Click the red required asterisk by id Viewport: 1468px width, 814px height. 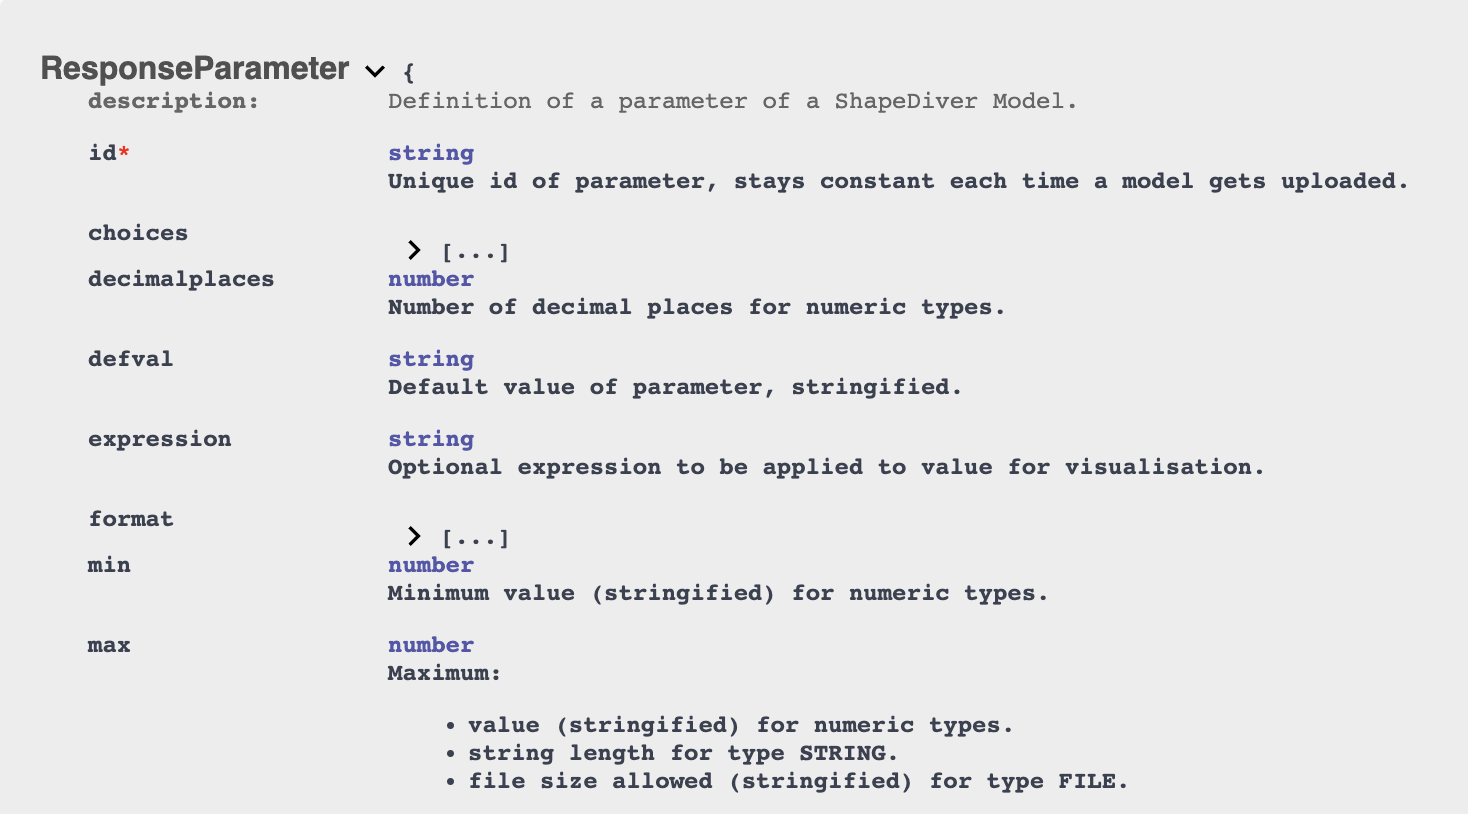[124, 152]
